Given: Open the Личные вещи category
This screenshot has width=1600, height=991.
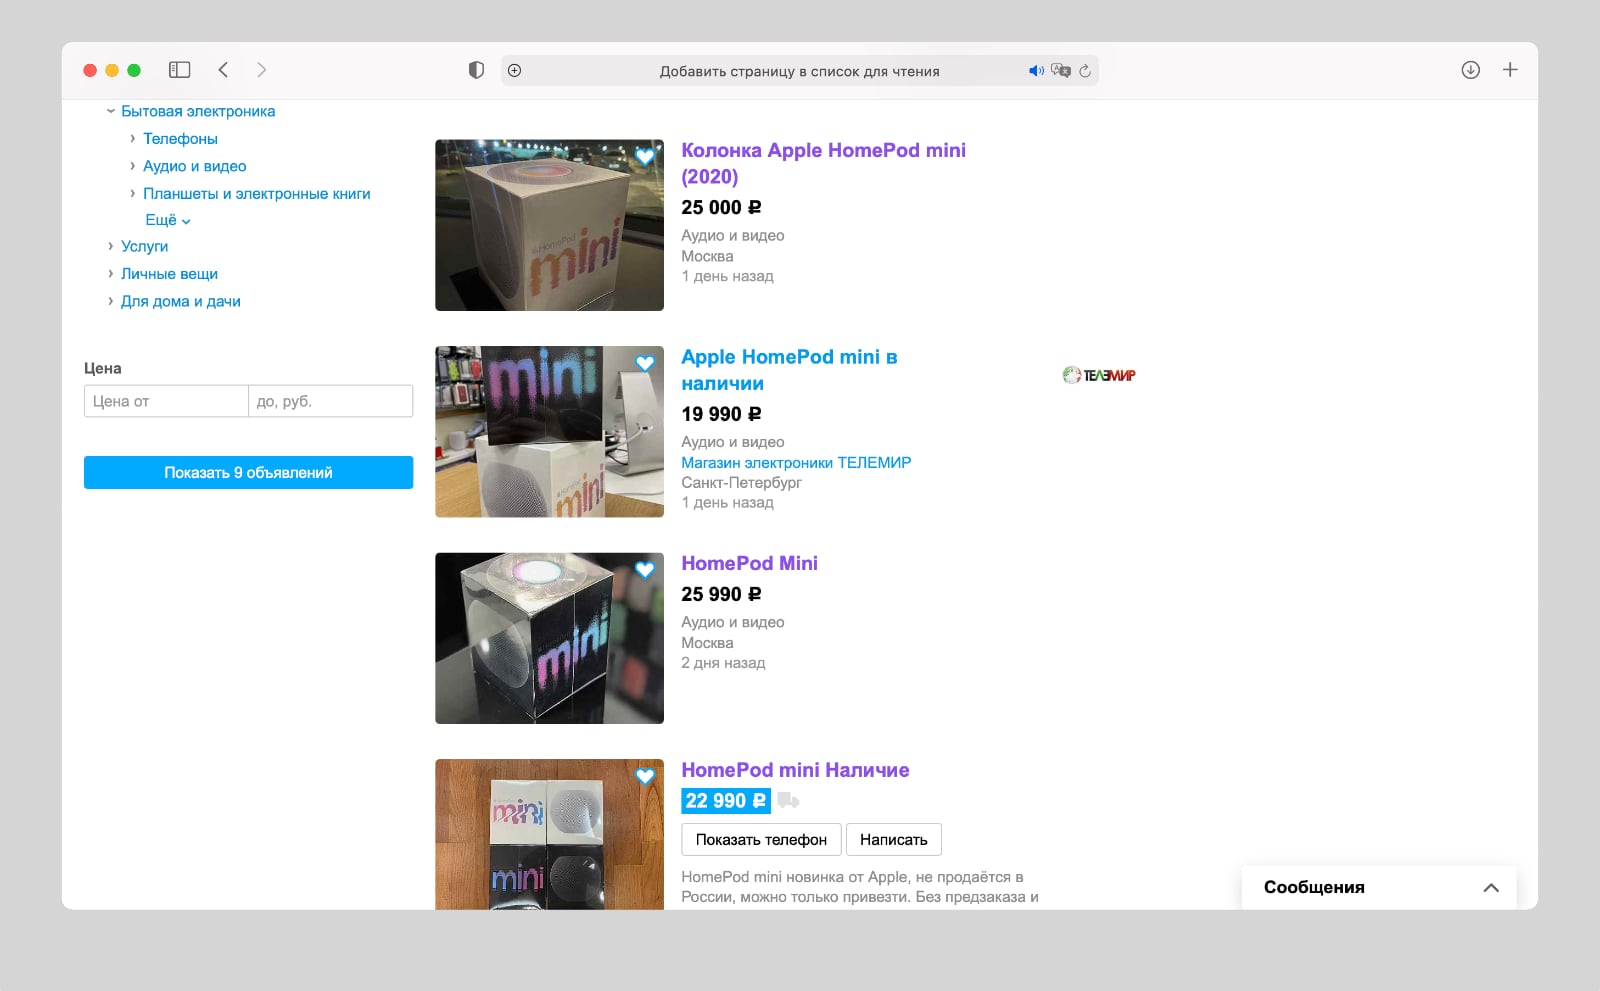Looking at the screenshot, I should coord(169,274).
